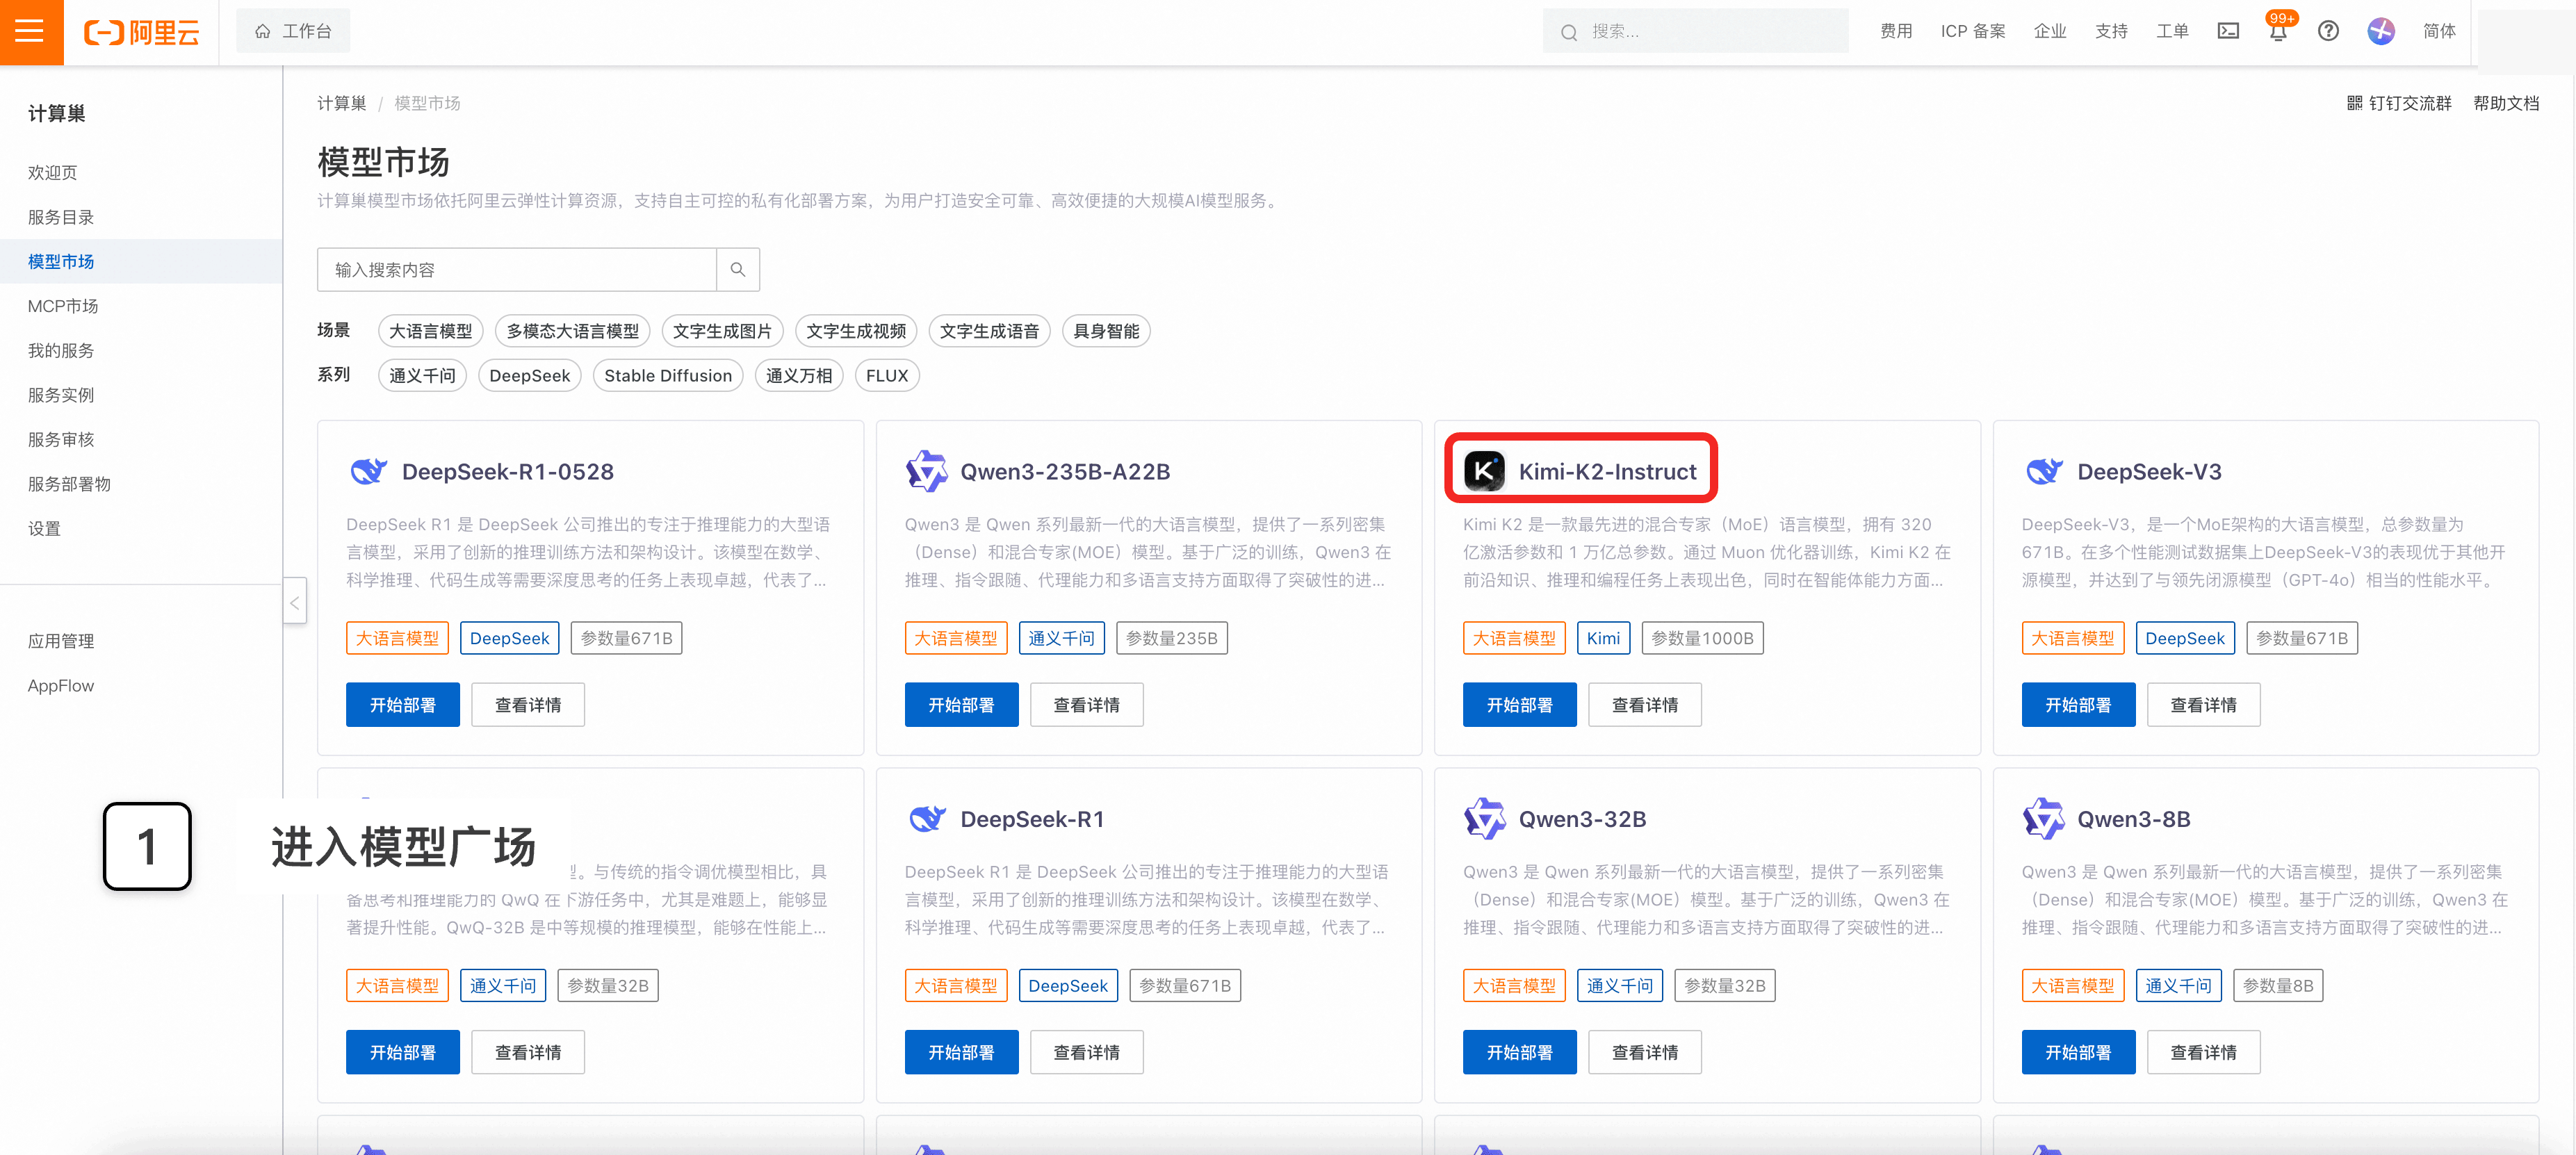Open 欢迎页 in the sidebar

click(x=52, y=172)
